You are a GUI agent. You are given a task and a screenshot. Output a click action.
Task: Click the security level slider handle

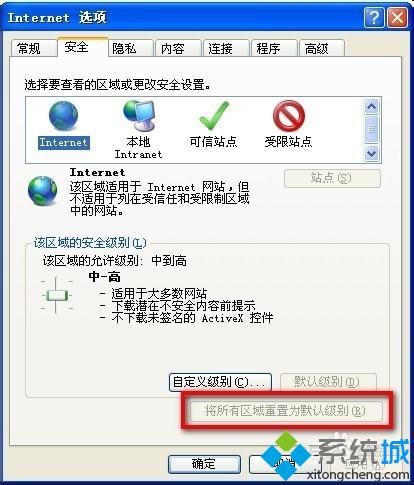[x=56, y=295]
